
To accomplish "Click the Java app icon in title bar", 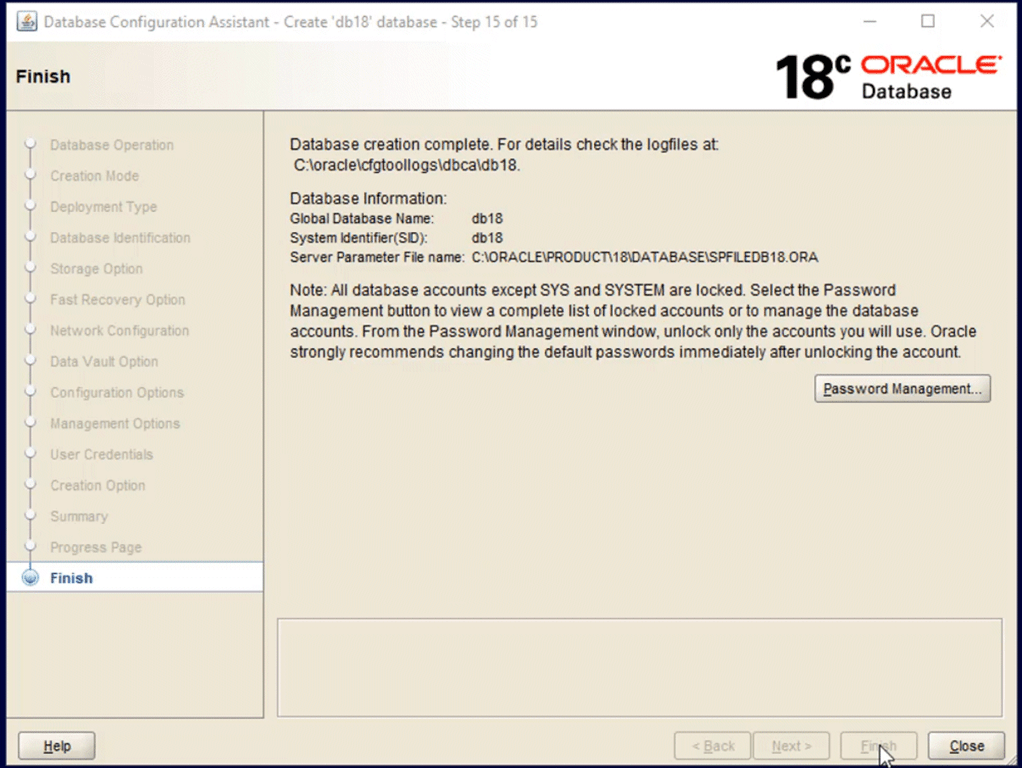I will click(x=27, y=22).
